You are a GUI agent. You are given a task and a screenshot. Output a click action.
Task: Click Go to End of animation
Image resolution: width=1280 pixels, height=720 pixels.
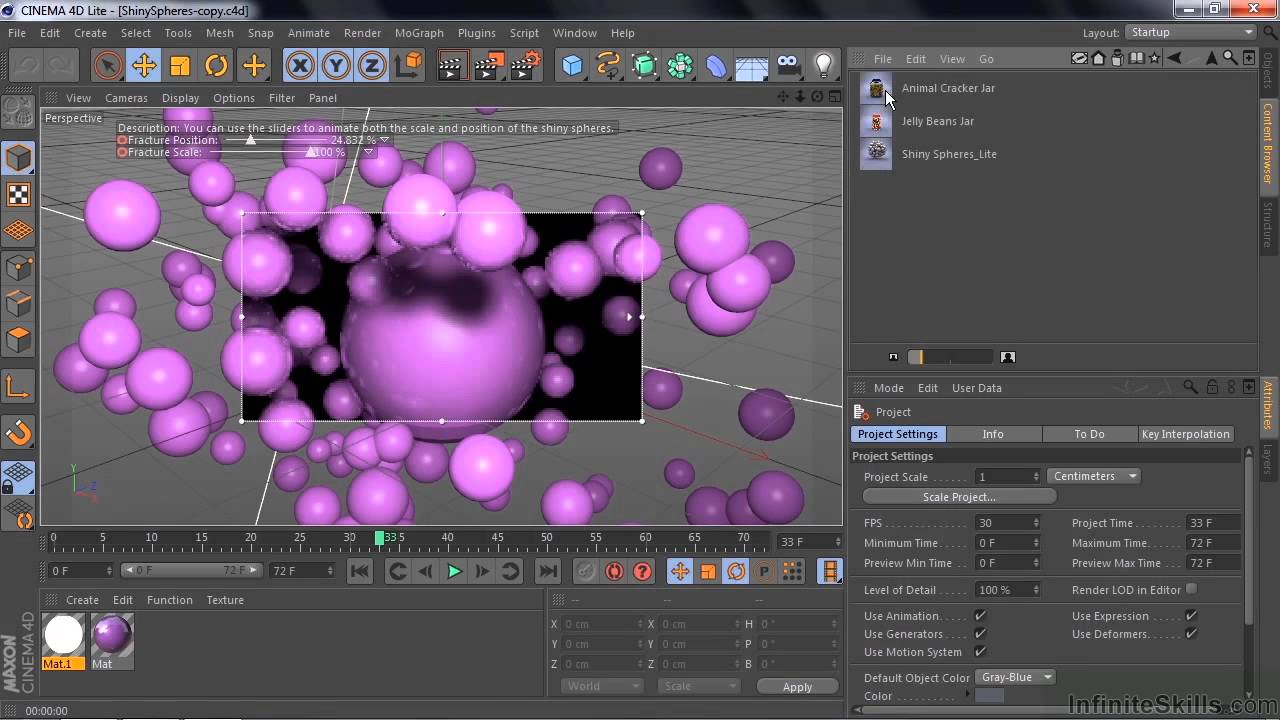click(548, 571)
